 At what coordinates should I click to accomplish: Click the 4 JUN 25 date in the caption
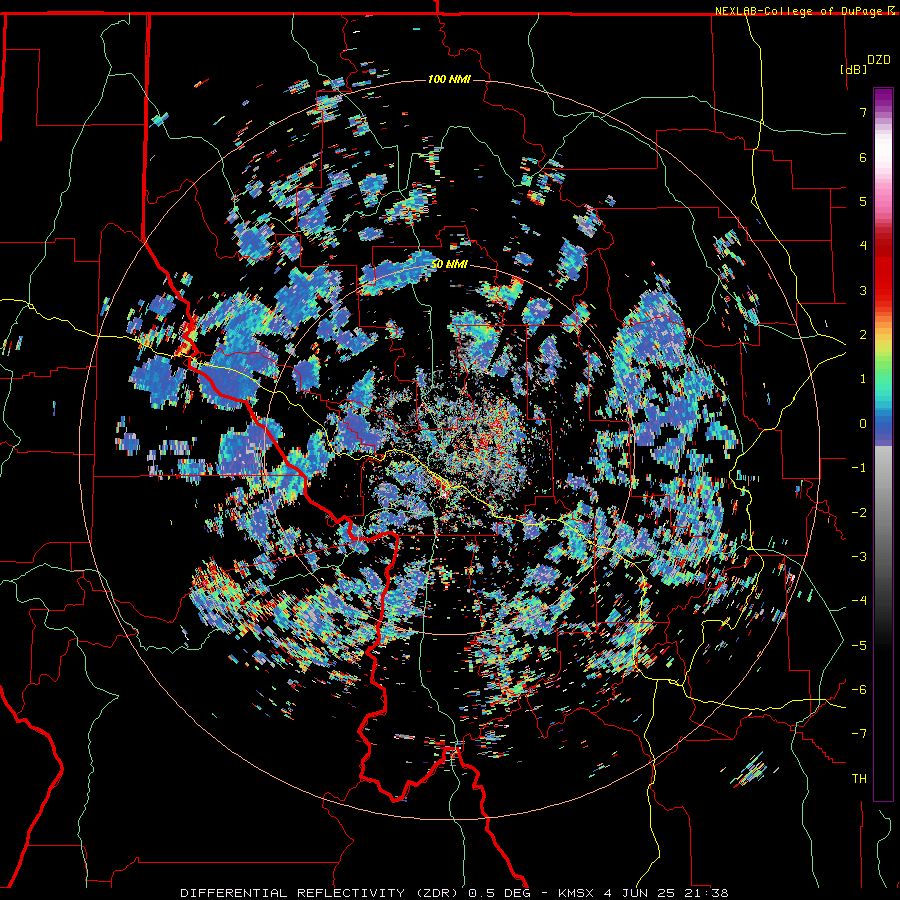click(x=638, y=893)
